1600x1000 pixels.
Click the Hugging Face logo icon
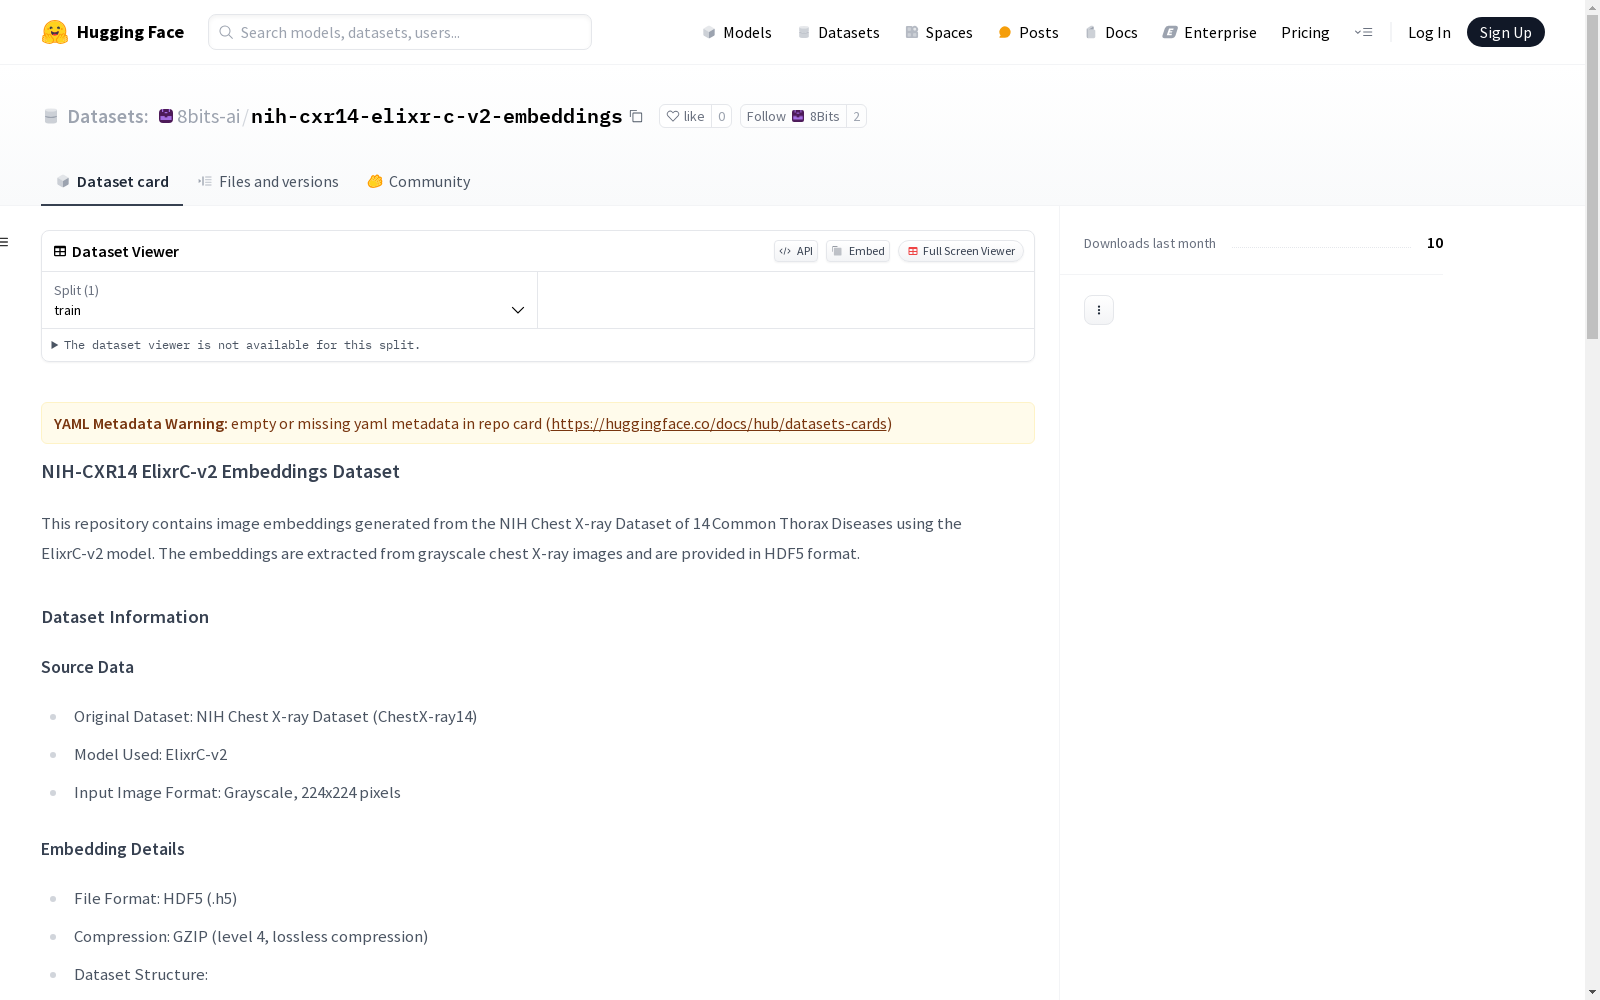[x=55, y=32]
